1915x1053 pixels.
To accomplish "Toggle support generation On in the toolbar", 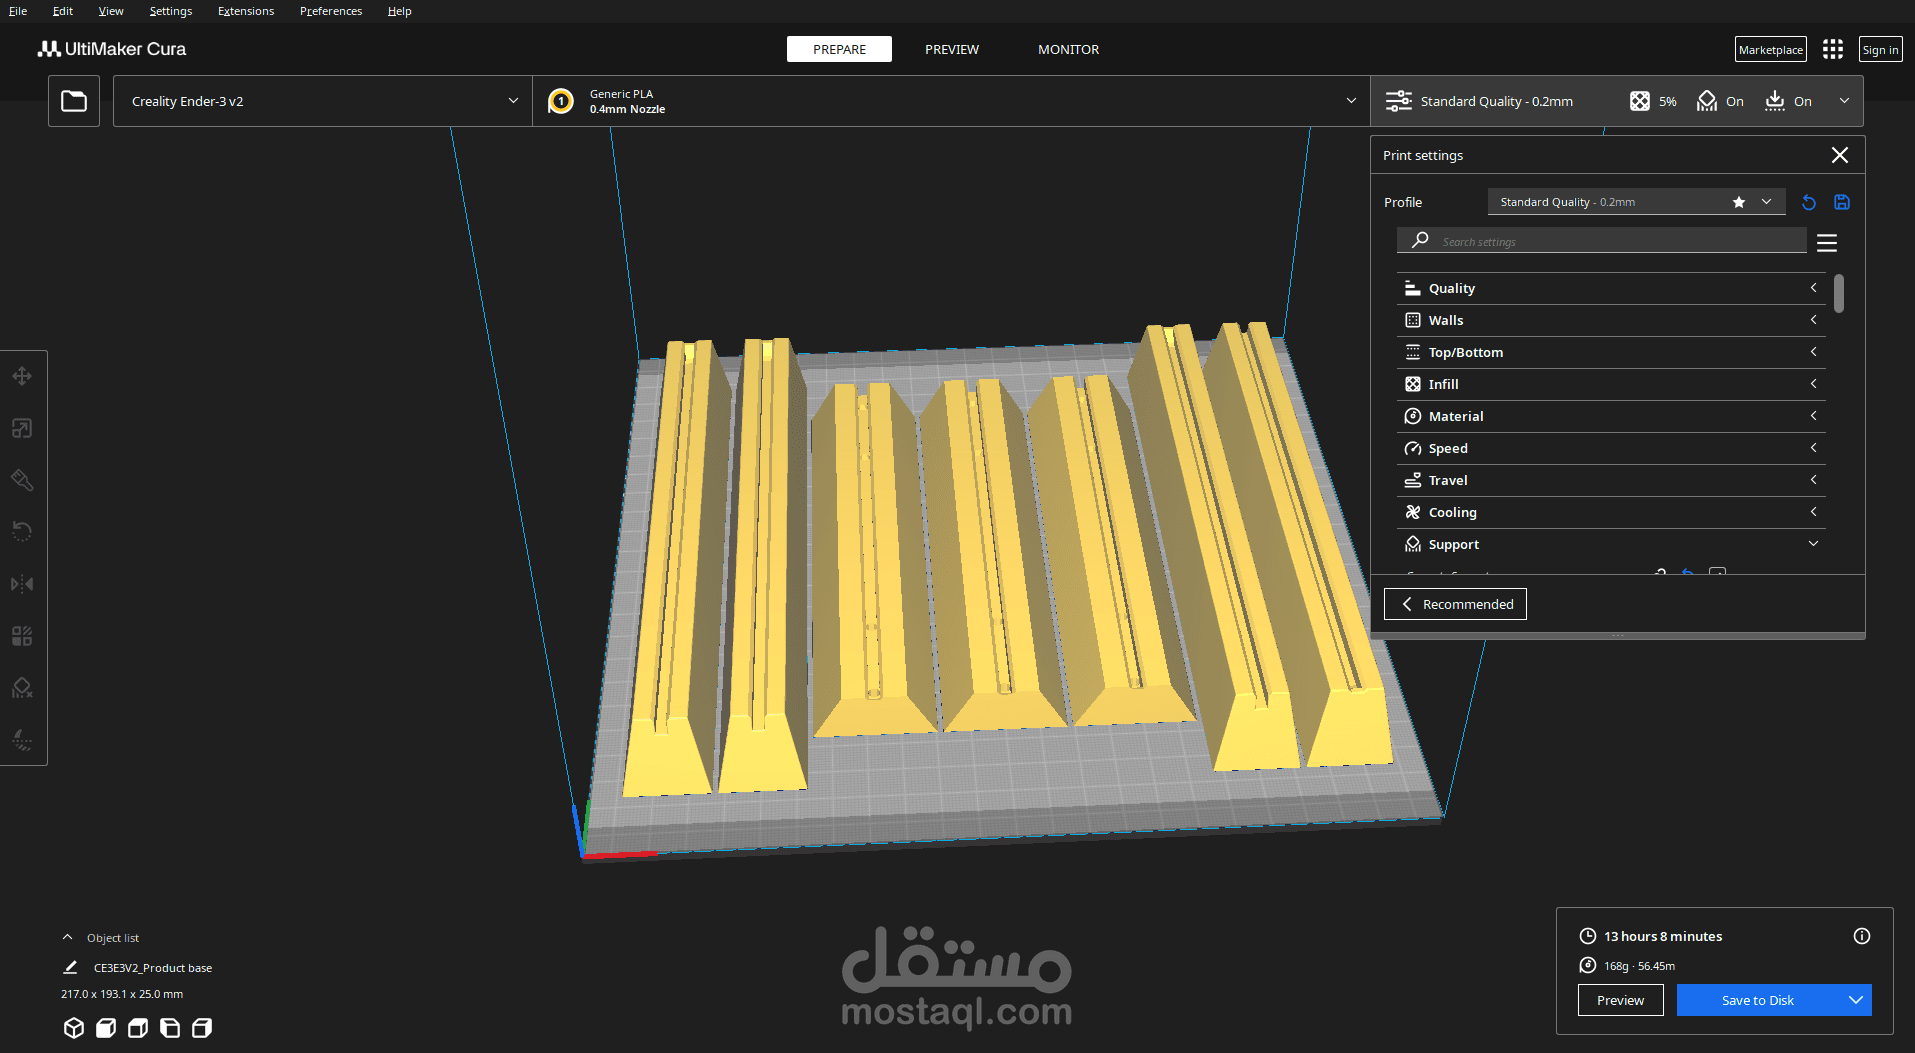I will (1721, 101).
